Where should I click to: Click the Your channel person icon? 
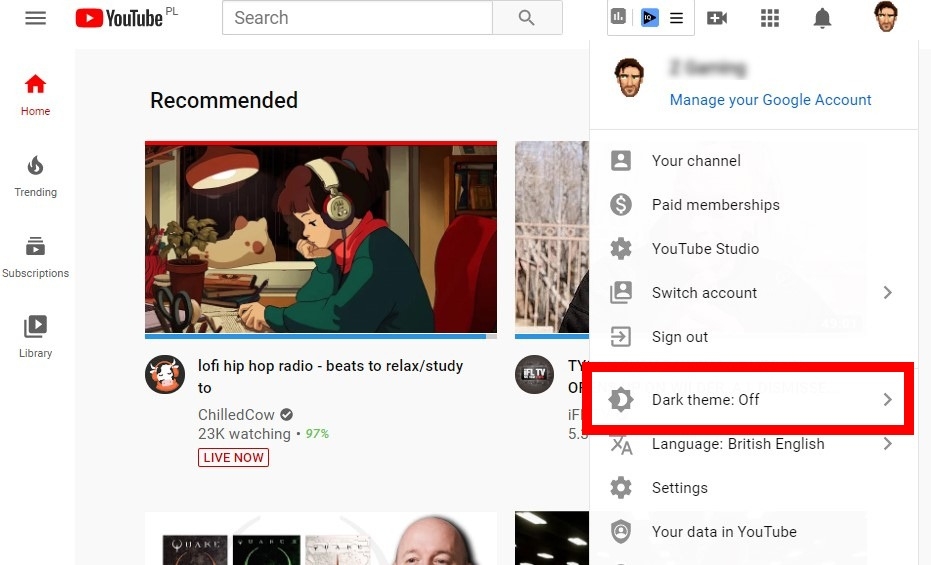tap(620, 161)
